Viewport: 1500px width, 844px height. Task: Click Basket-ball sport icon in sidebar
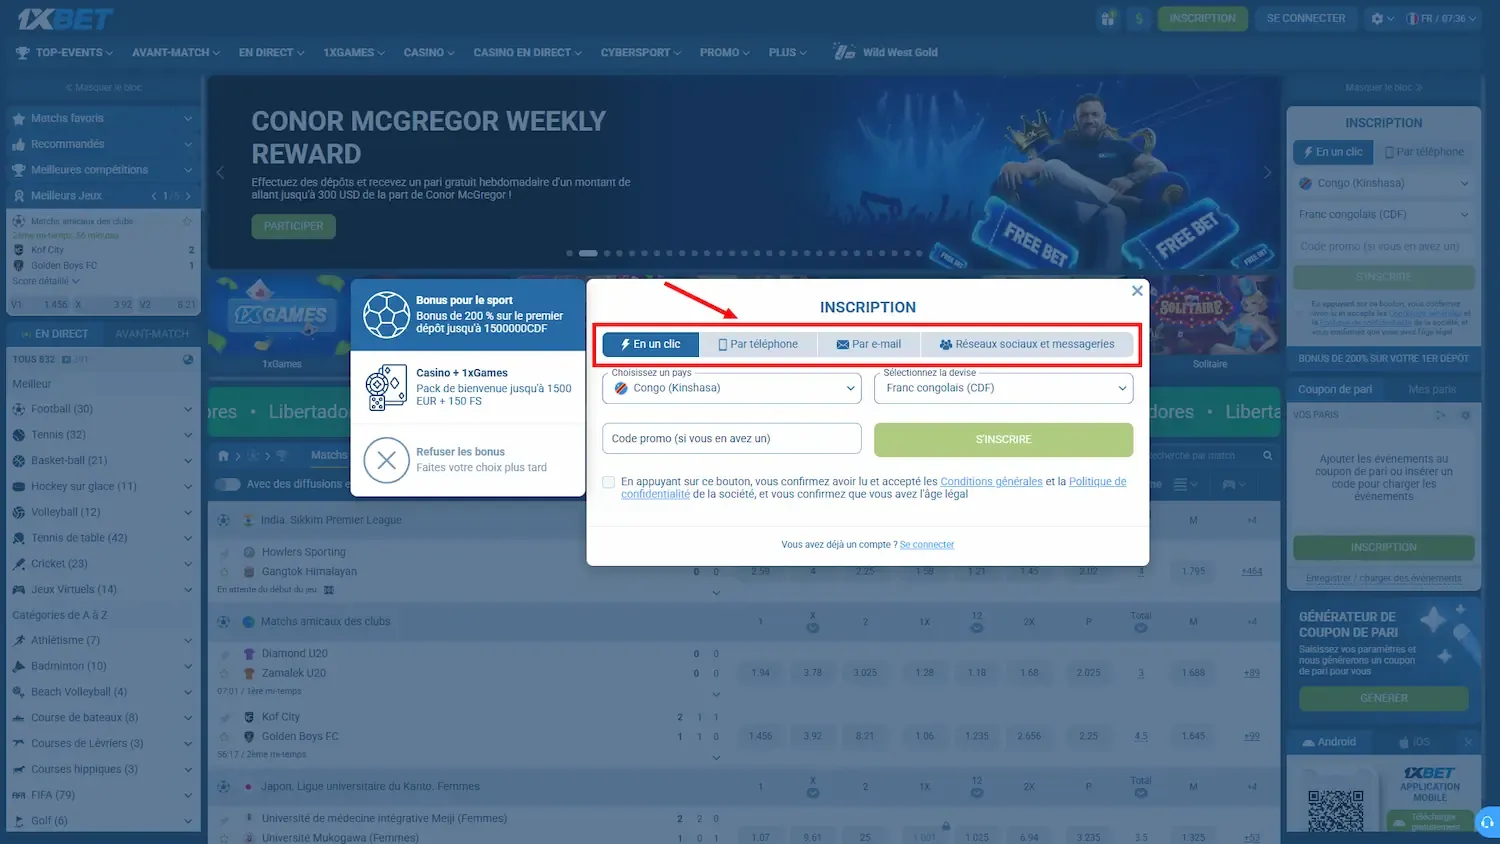(x=19, y=461)
